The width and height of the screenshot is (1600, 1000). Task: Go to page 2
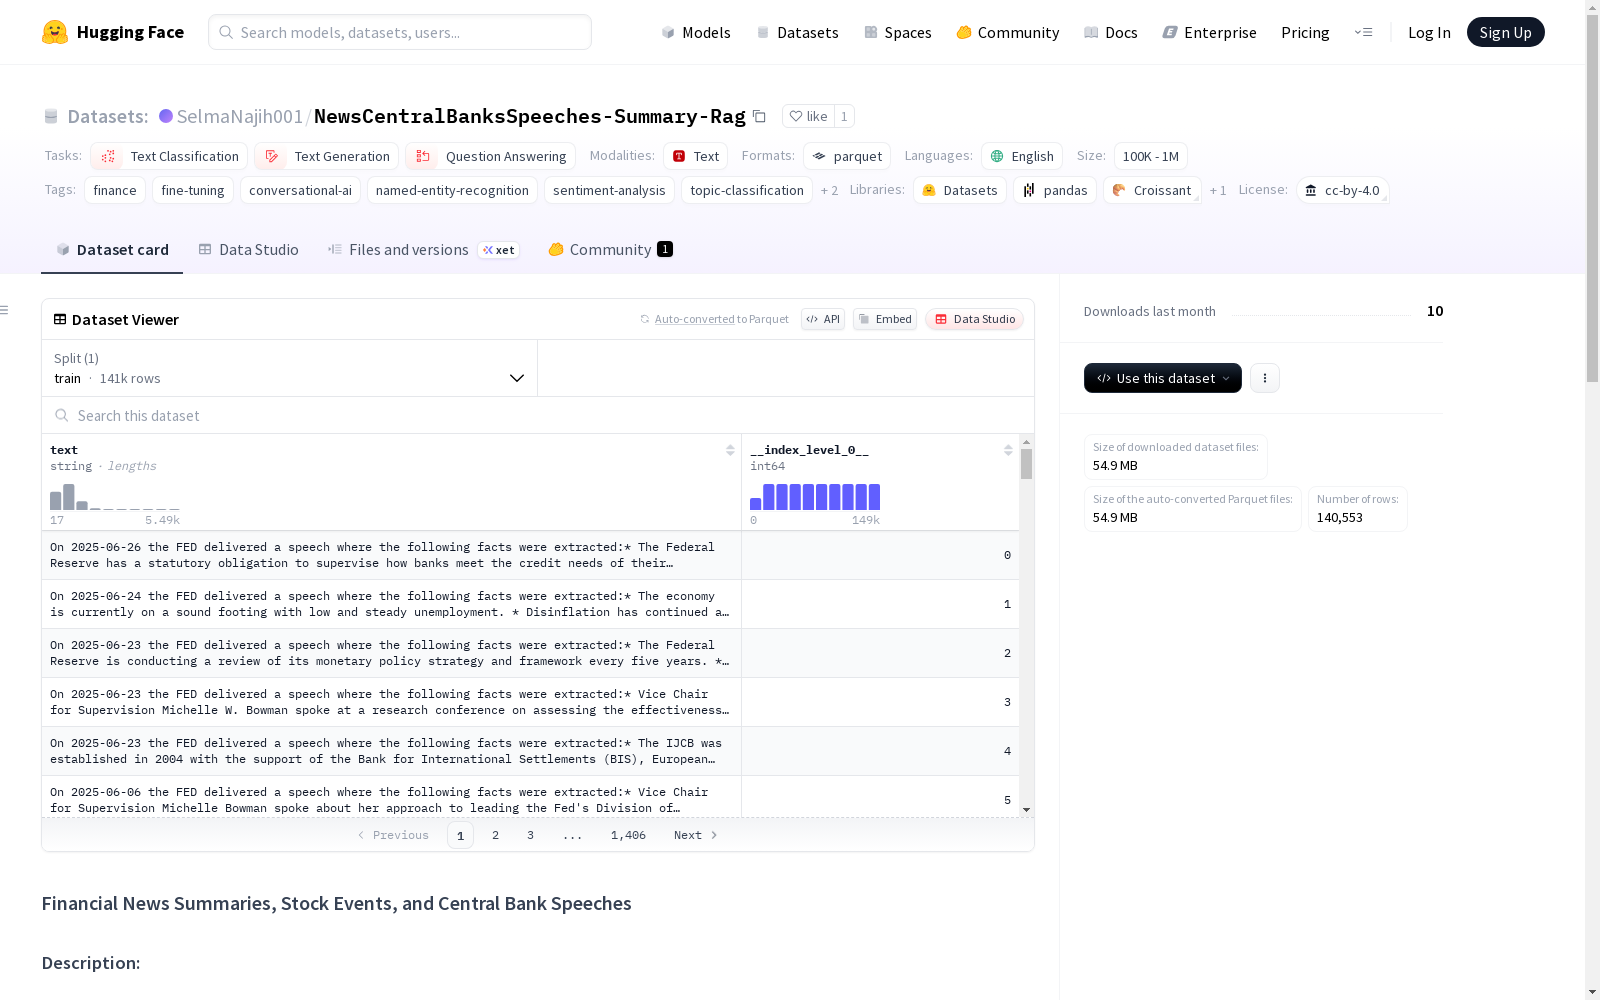pos(495,835)
